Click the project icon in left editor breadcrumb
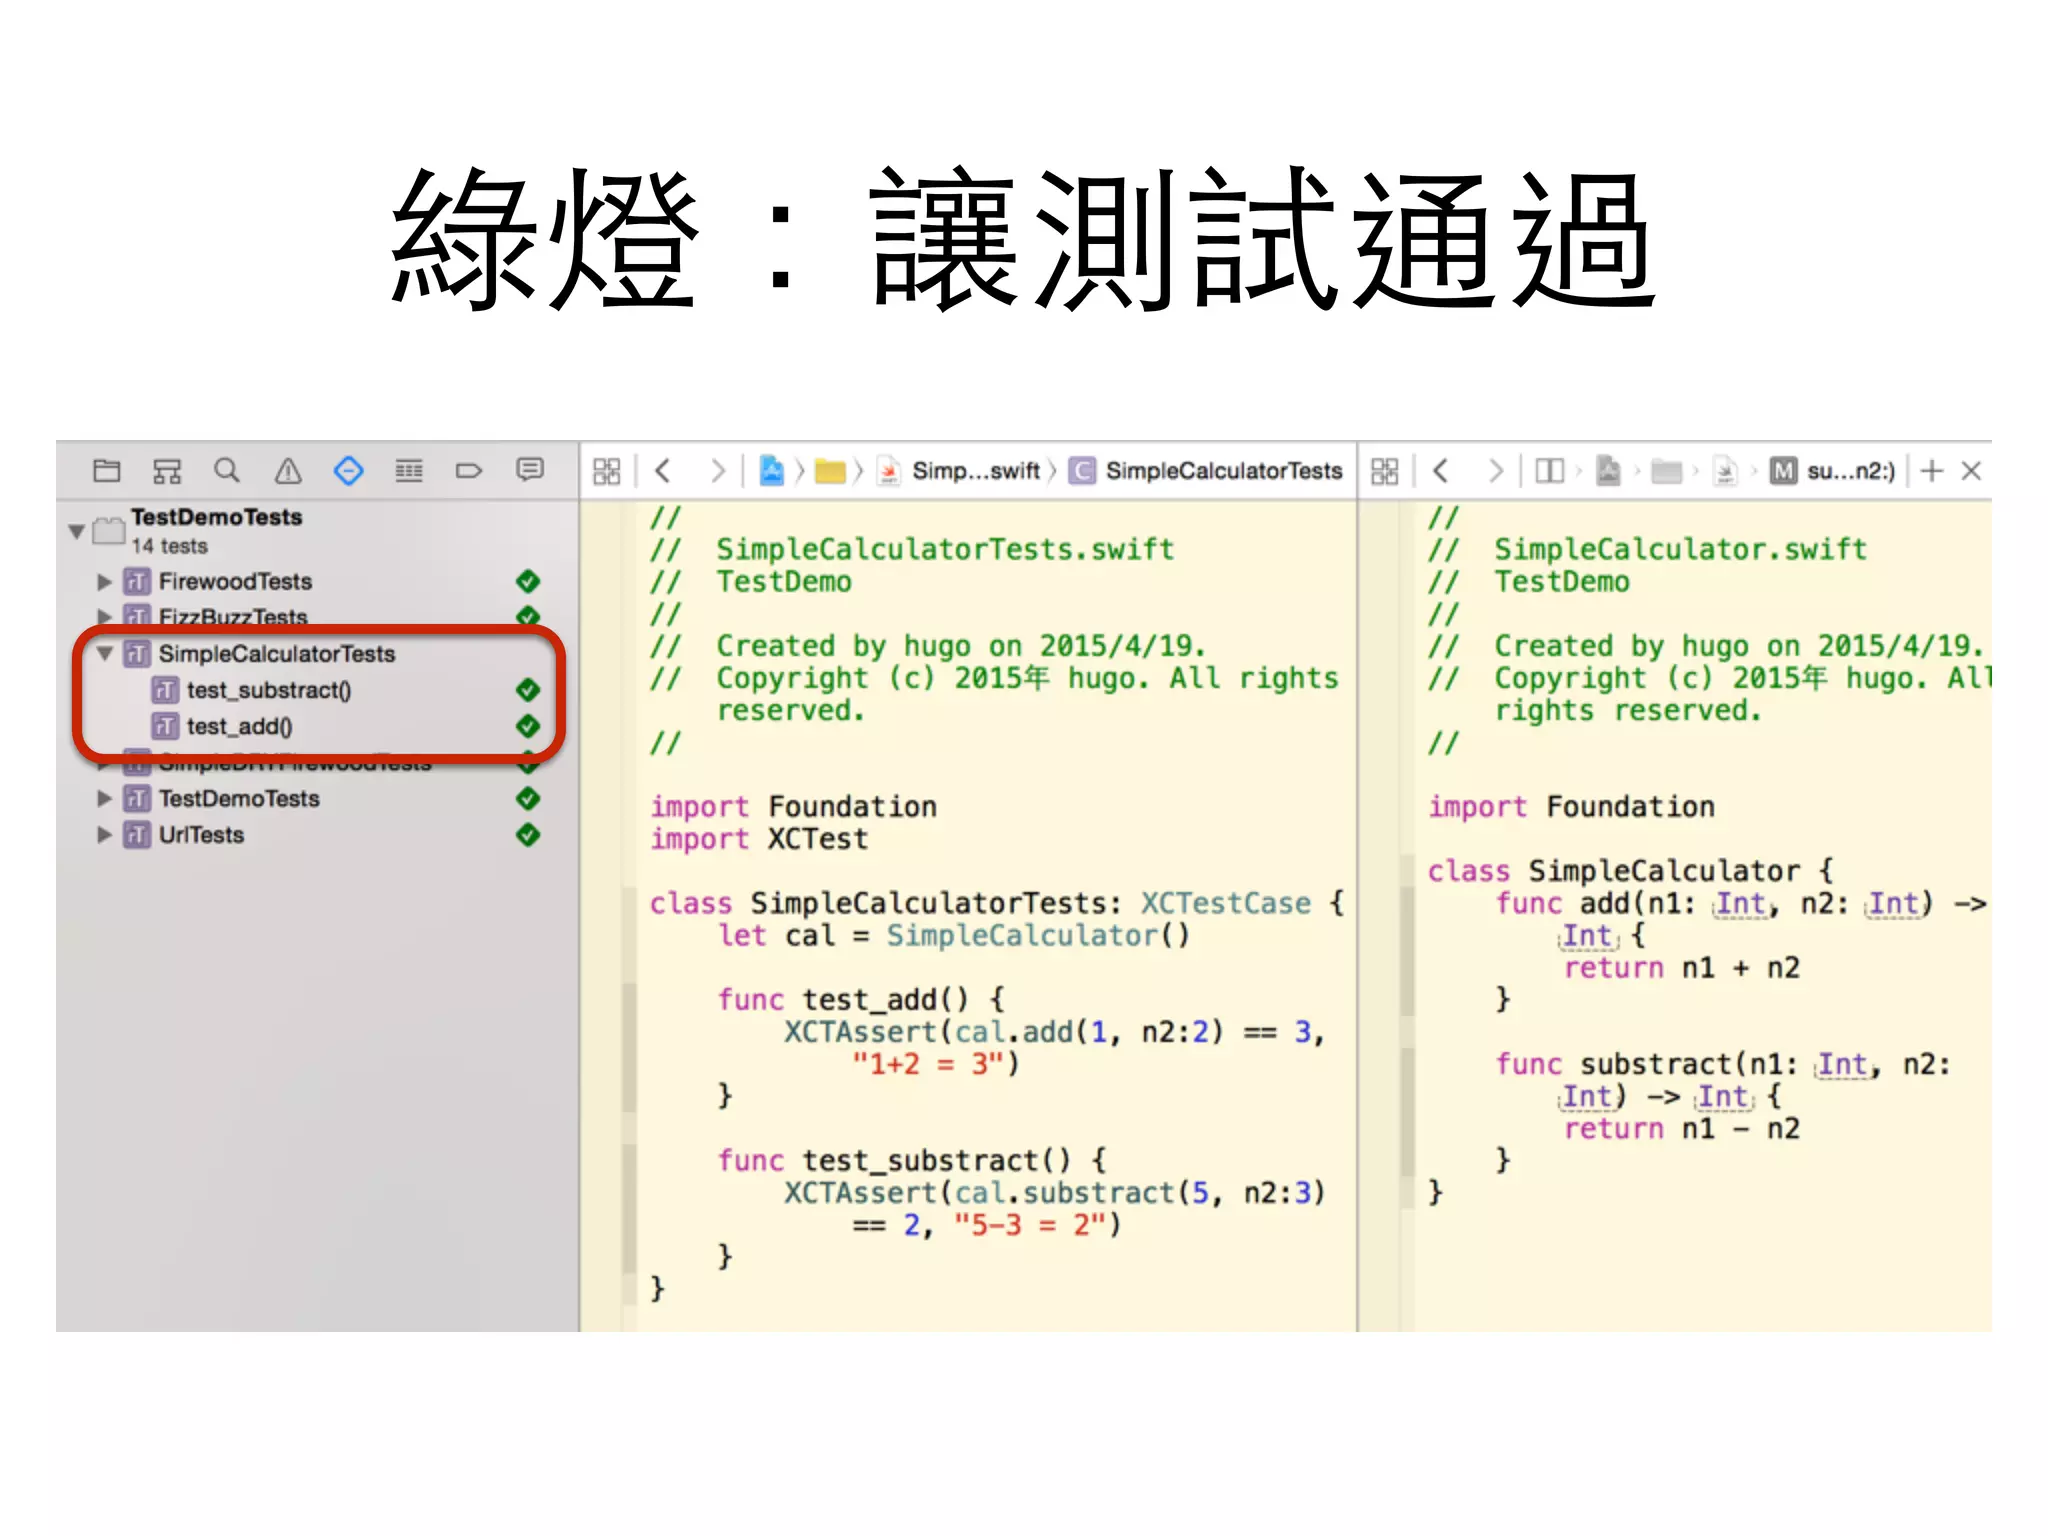Image resolution: width=2048 pixels, height=1536 pixels. (772, 470)
